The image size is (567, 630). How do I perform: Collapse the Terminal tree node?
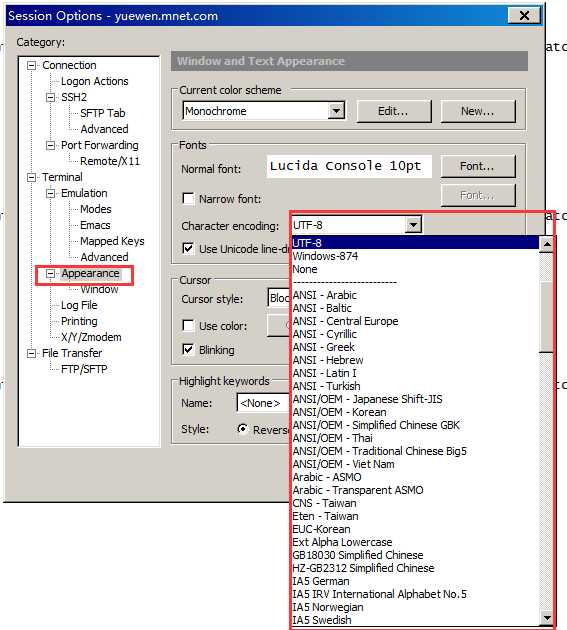point(31,178)
